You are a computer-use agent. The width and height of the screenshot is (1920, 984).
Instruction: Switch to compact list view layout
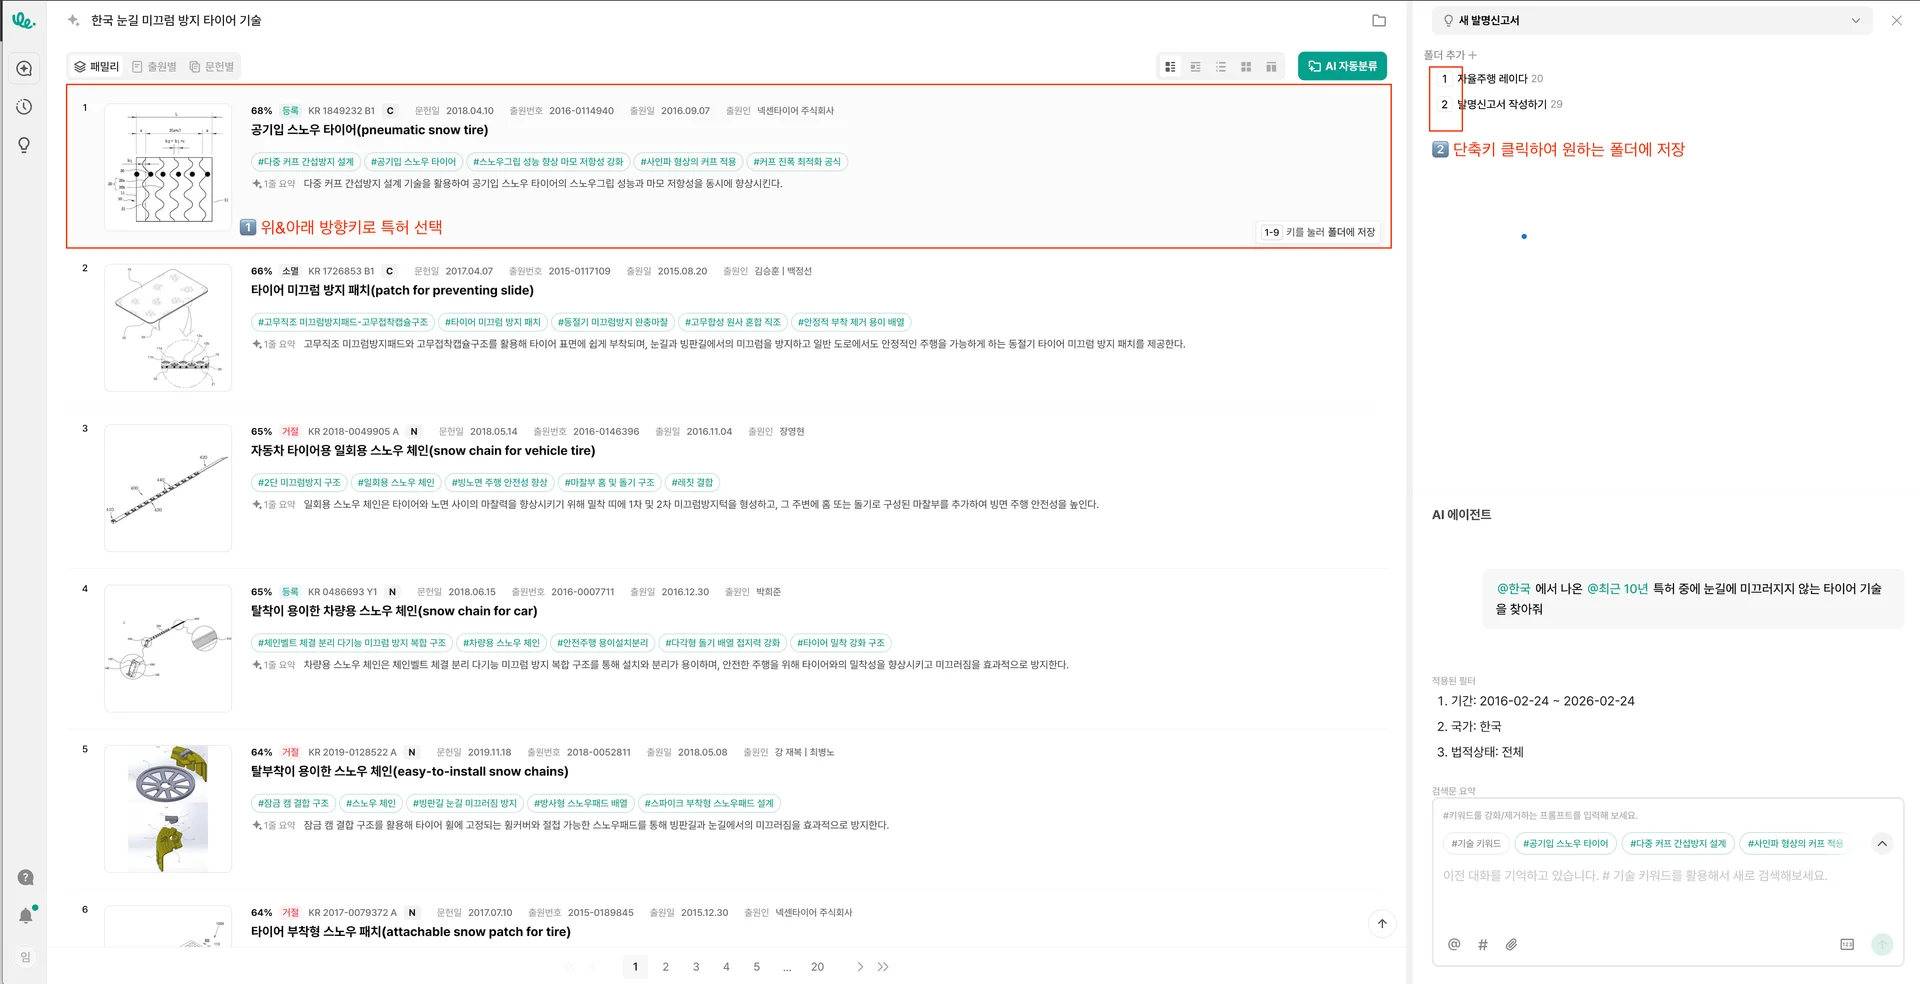[x=1221, y=67]
